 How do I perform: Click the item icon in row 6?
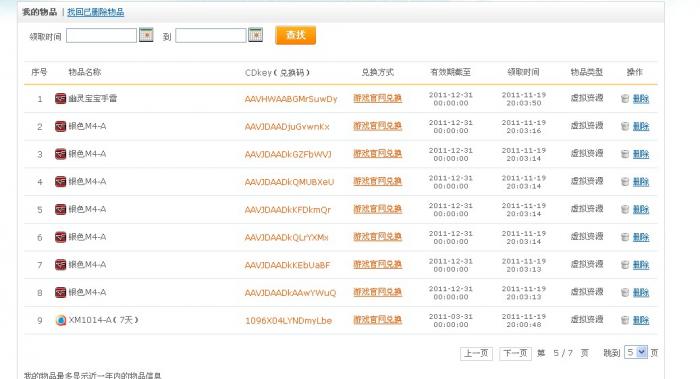click(60, 237)
